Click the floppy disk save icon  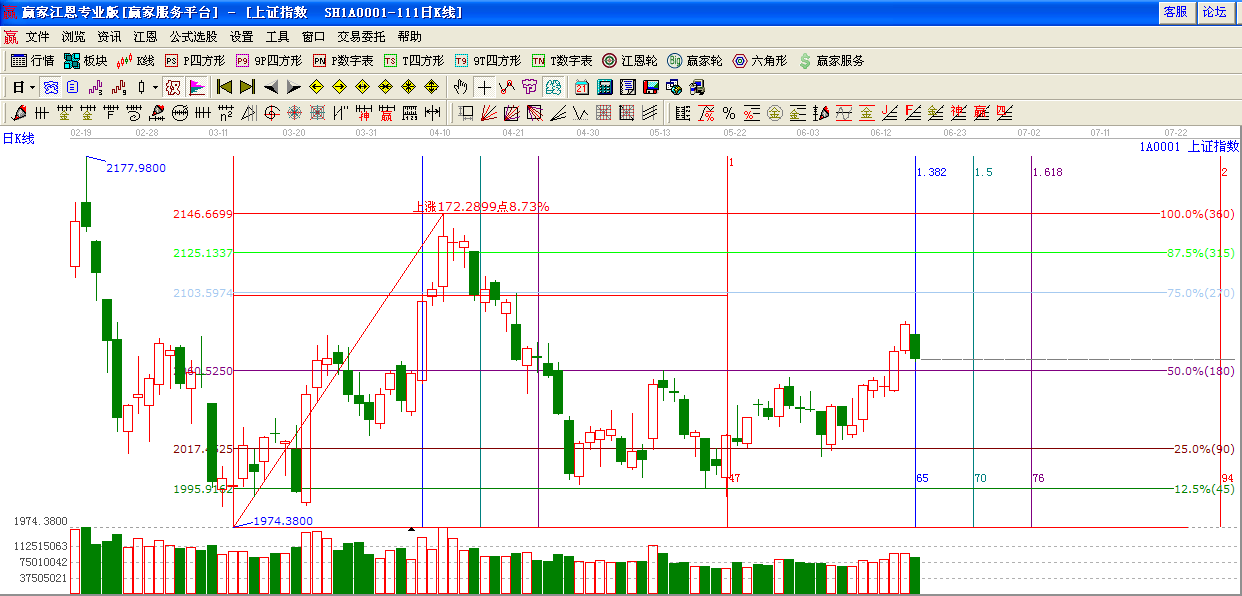pyautogui.click(x=650, y=87)
